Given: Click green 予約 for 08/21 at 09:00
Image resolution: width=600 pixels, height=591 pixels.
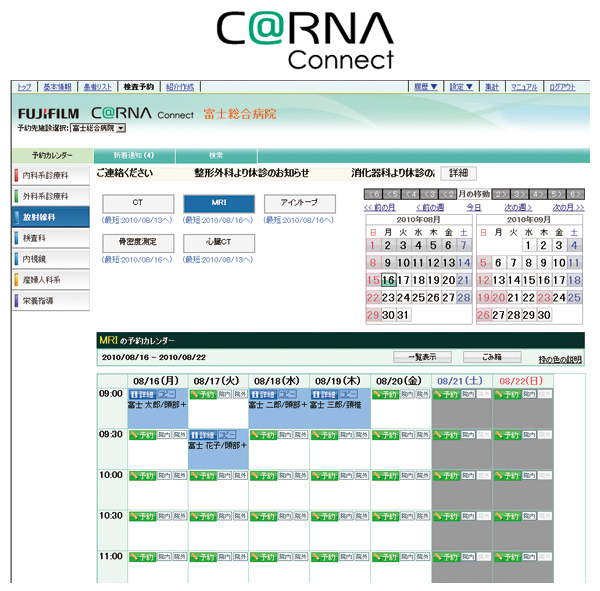Looking at the screenshot, I should 446,394.
